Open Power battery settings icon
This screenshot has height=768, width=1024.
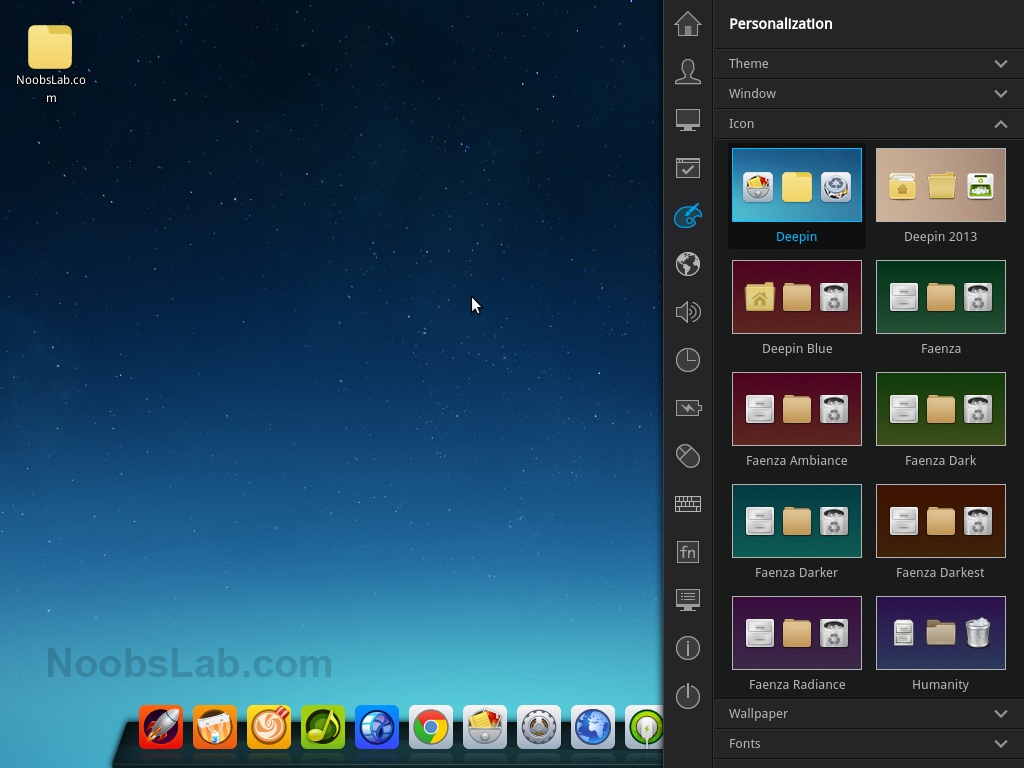pyautogui.click(x=688, y=408)
